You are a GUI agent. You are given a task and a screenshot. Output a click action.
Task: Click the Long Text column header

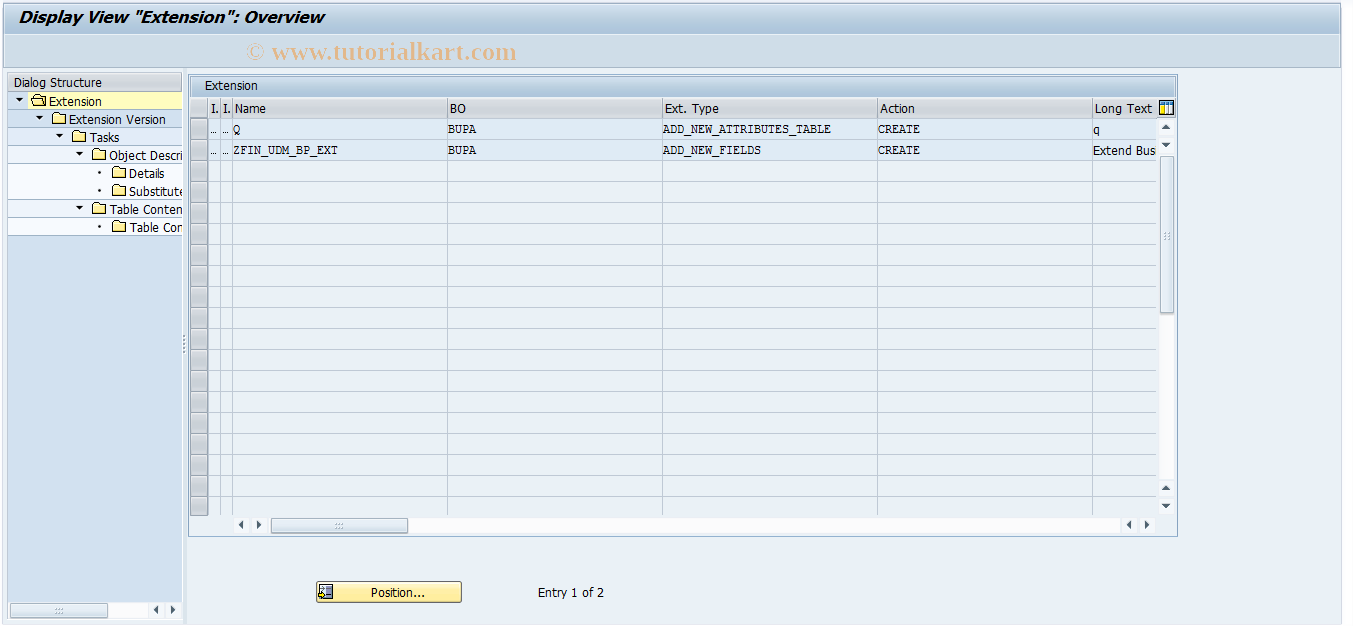[x=1124, y=108]
